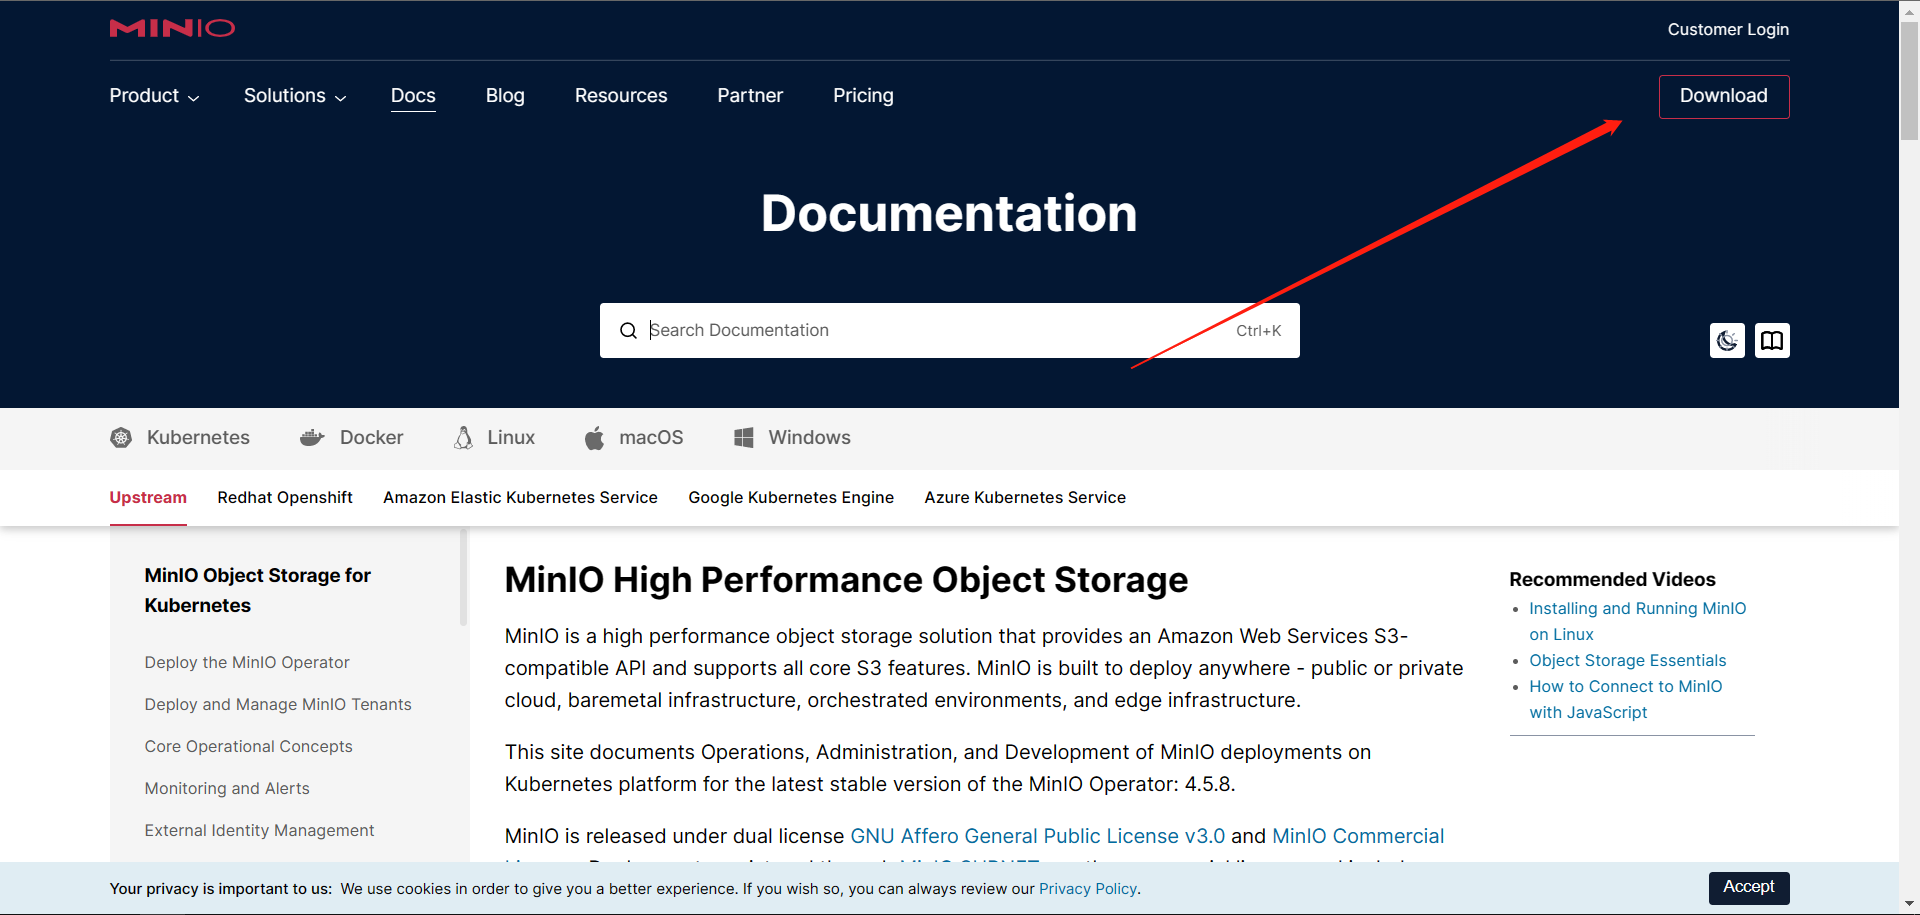Screen dimensions: 1920x915
Task: Open Monitoring and Alerts section
Action: pyautogui.click(x=227, y=789)
